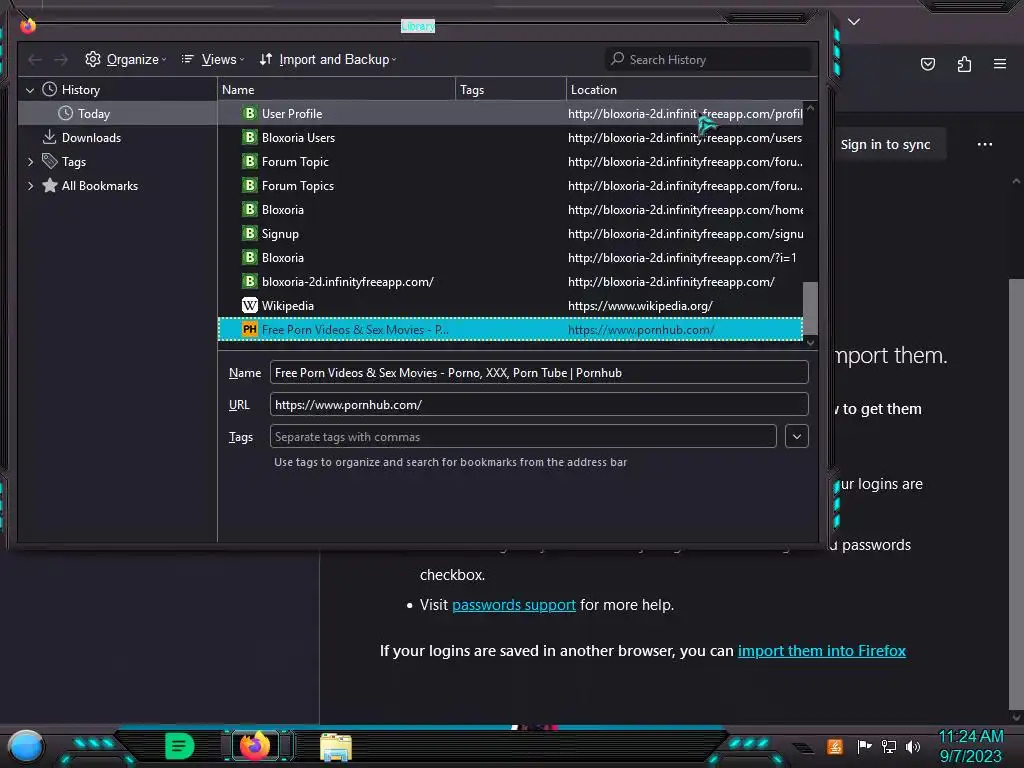Open the Views menu
Viewport: 1024px width, 768px height.
(x=213, y=59)
